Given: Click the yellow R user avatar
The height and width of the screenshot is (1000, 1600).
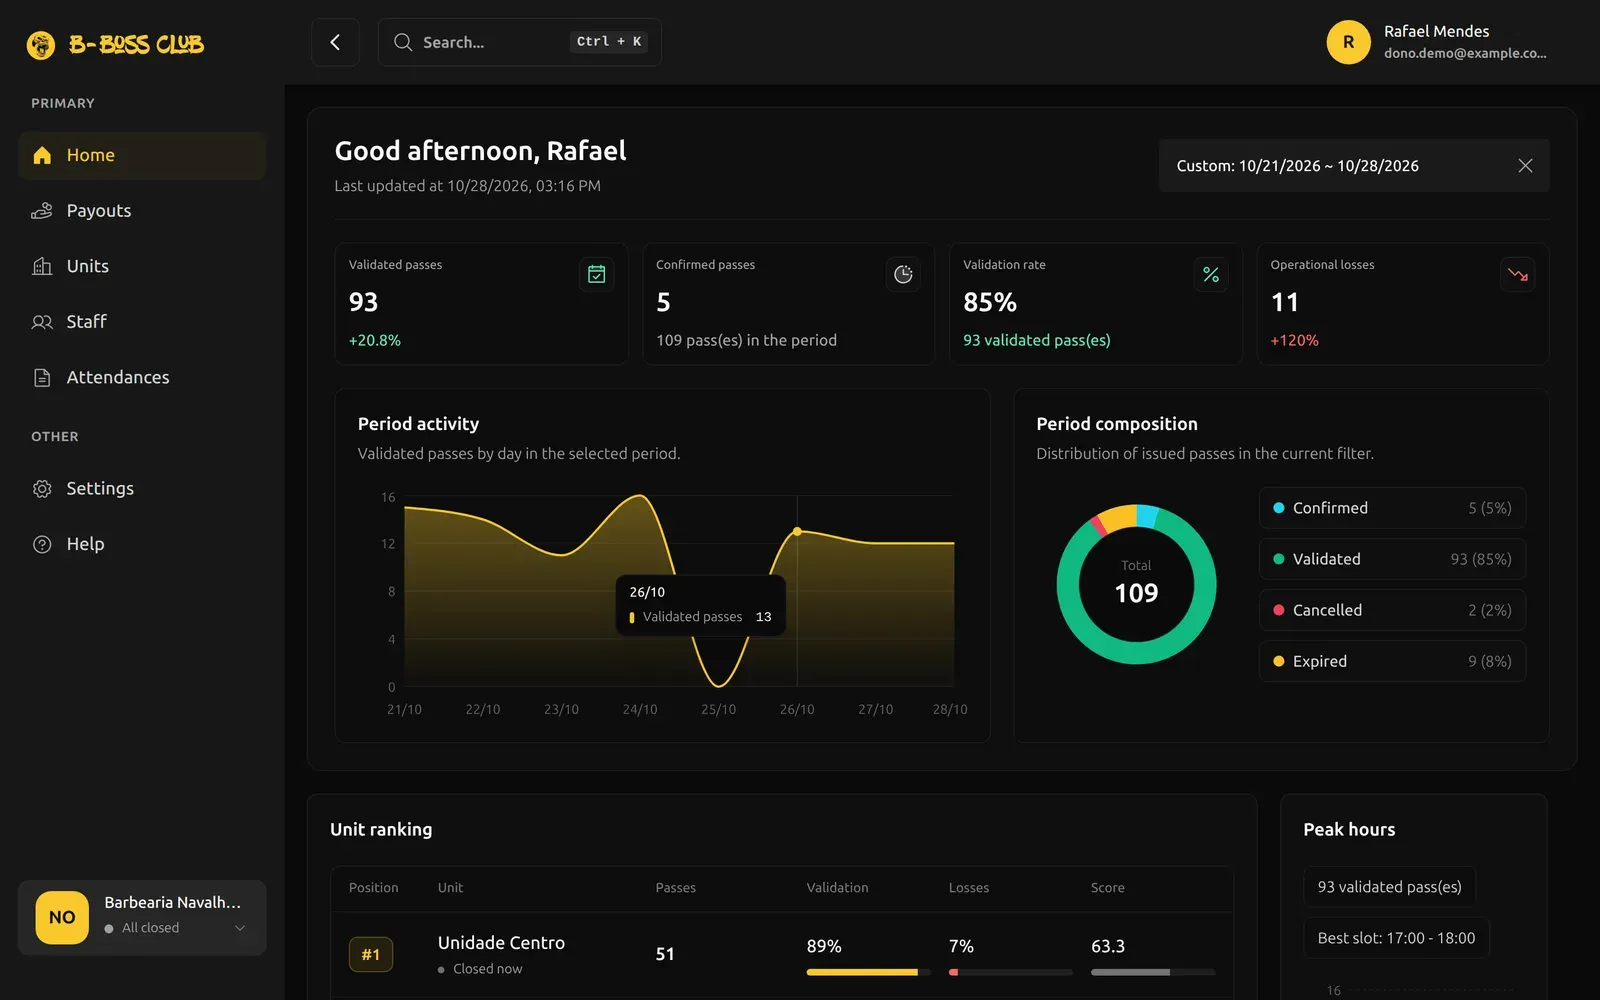Looking at the screenshot, I should coord(1348,42).
